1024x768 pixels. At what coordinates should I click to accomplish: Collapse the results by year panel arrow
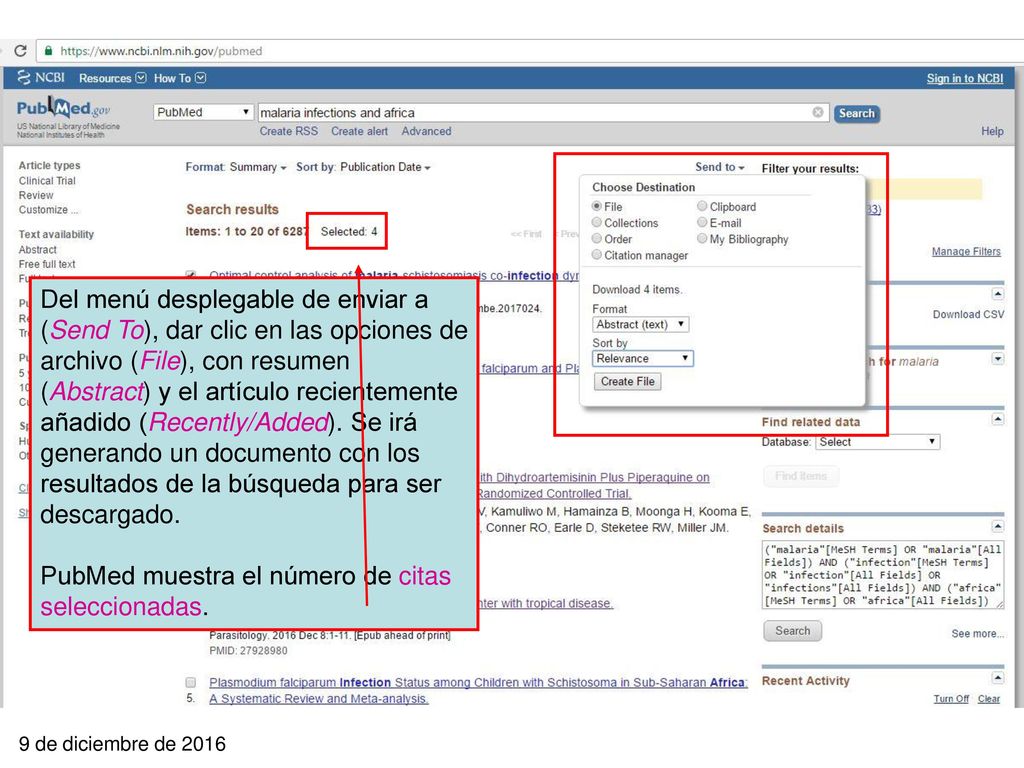click(997, 294)
